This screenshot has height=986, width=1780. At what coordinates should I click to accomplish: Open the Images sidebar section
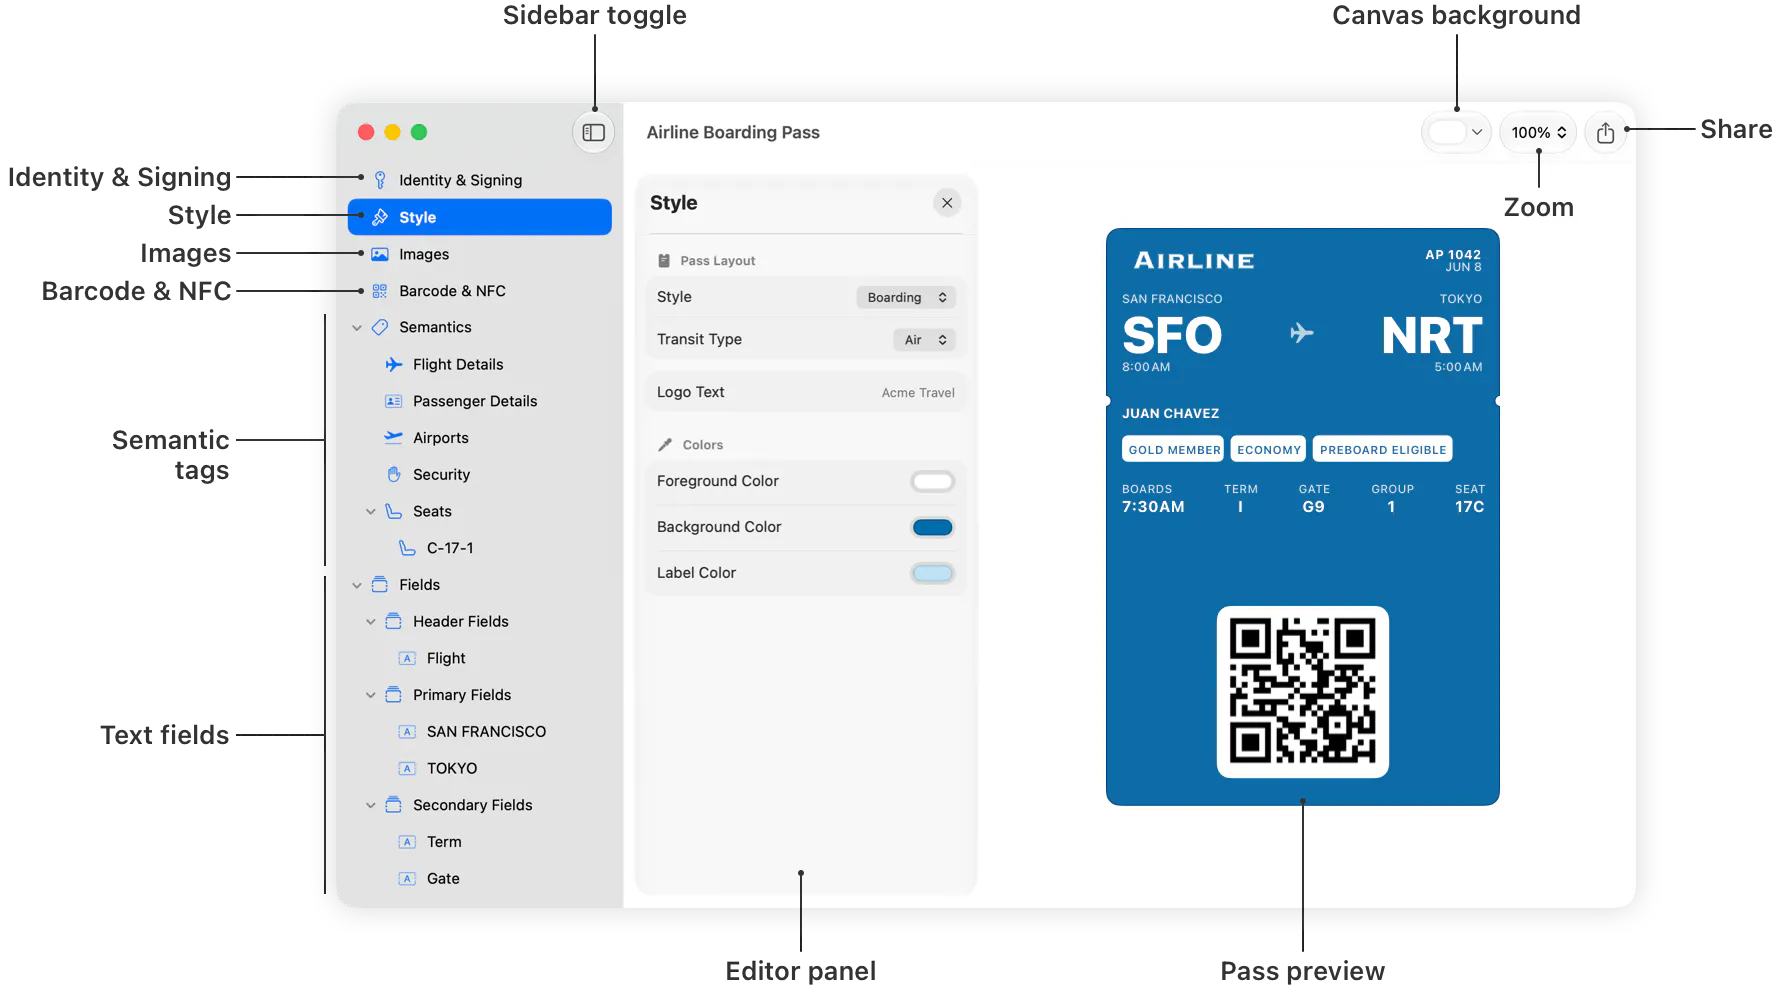(x=480, y=254)
